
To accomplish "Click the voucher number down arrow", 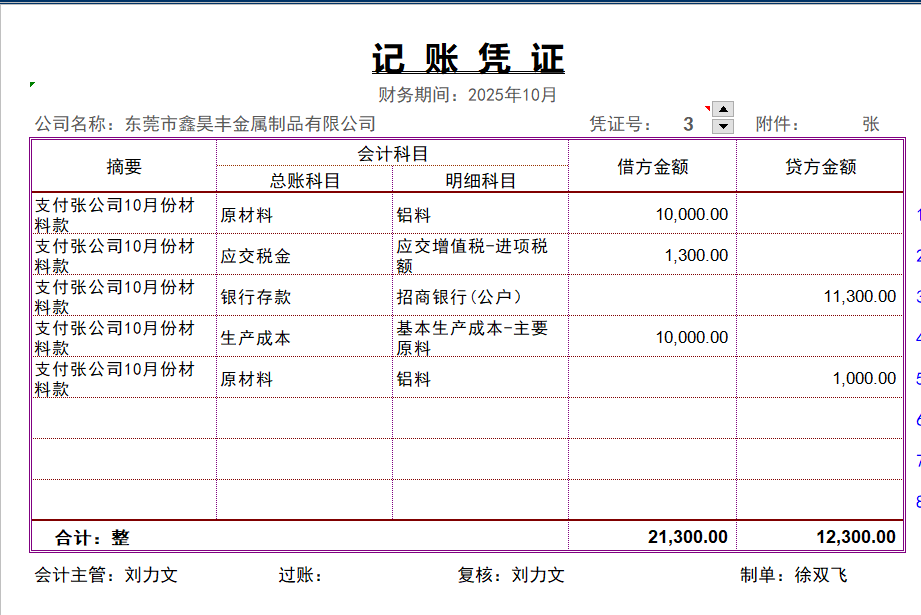I will [724, 126].
